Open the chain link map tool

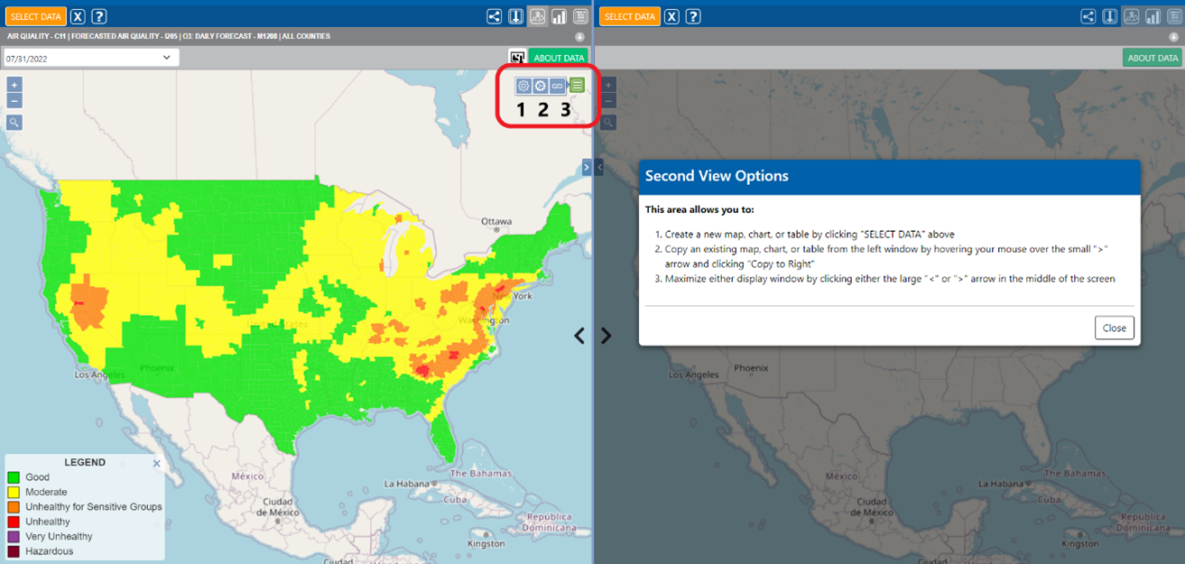point(557,86)
